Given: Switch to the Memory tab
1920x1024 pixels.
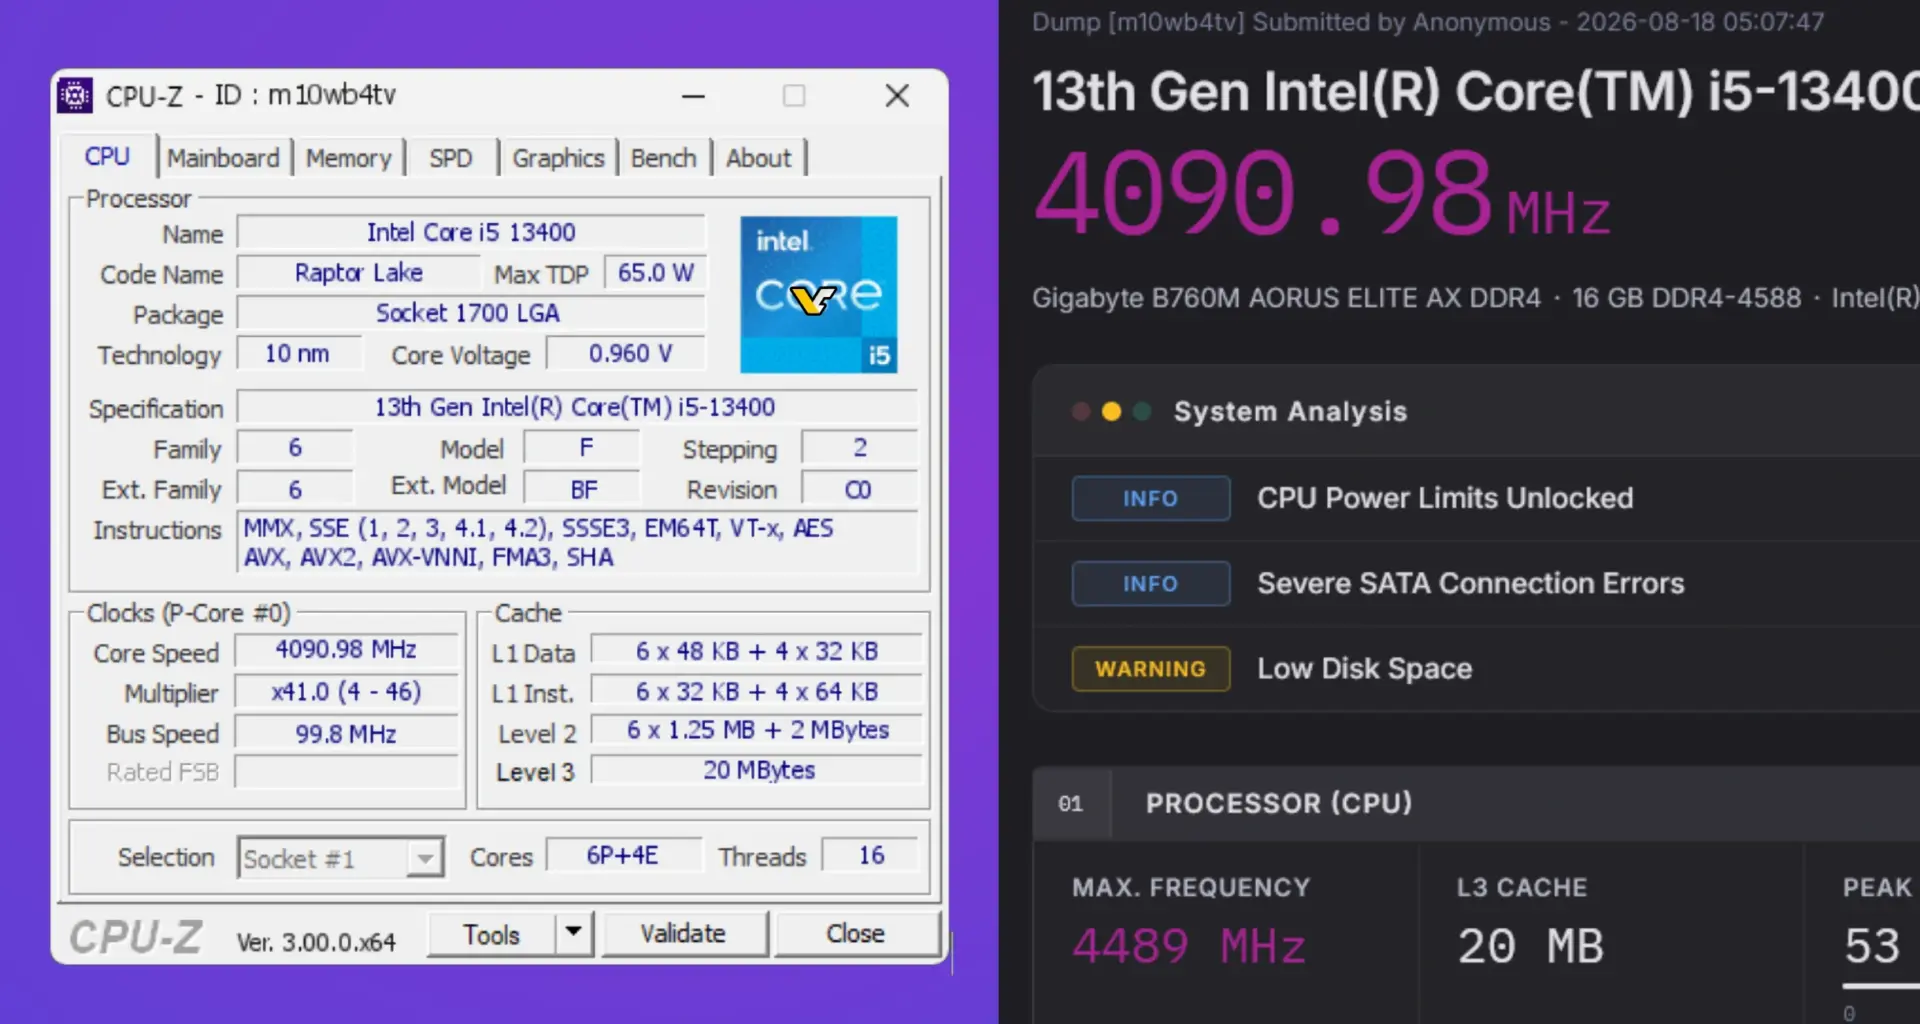Looking at the screenshot, I should [x=348, y=158].
